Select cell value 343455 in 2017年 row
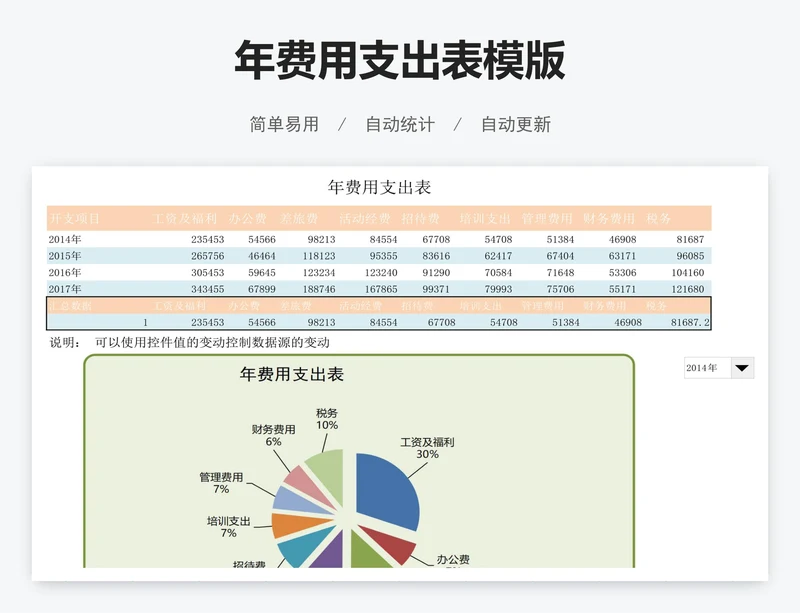Image resolution: width=800 pixels, height=613 pixels. coord(208,289)
